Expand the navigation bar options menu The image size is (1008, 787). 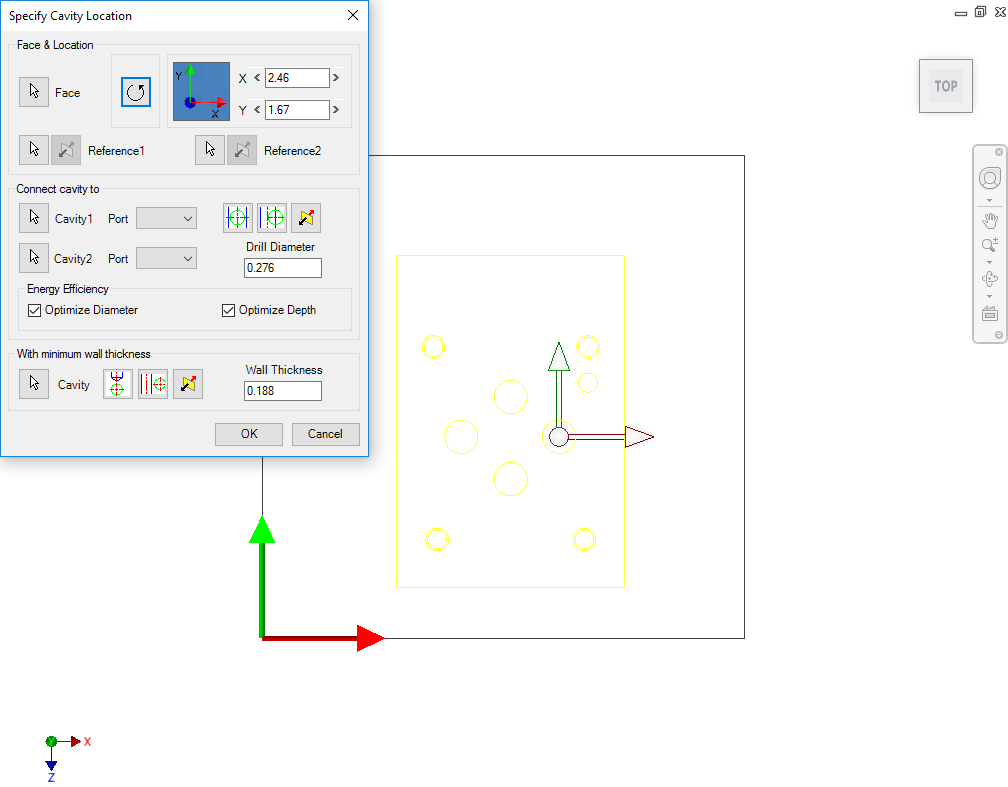click(x=998, y=336)
